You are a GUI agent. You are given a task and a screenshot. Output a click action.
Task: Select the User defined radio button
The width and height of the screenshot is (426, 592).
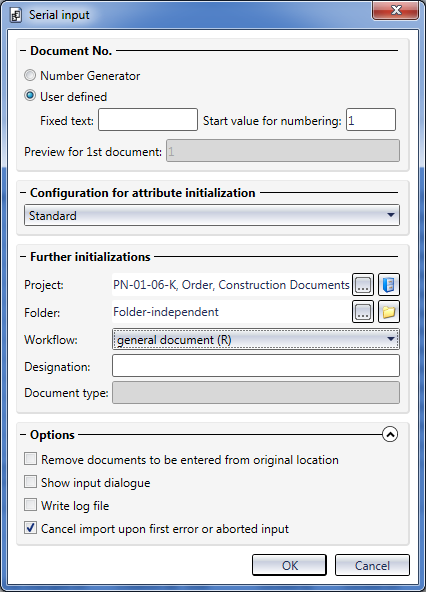[30, 96]
